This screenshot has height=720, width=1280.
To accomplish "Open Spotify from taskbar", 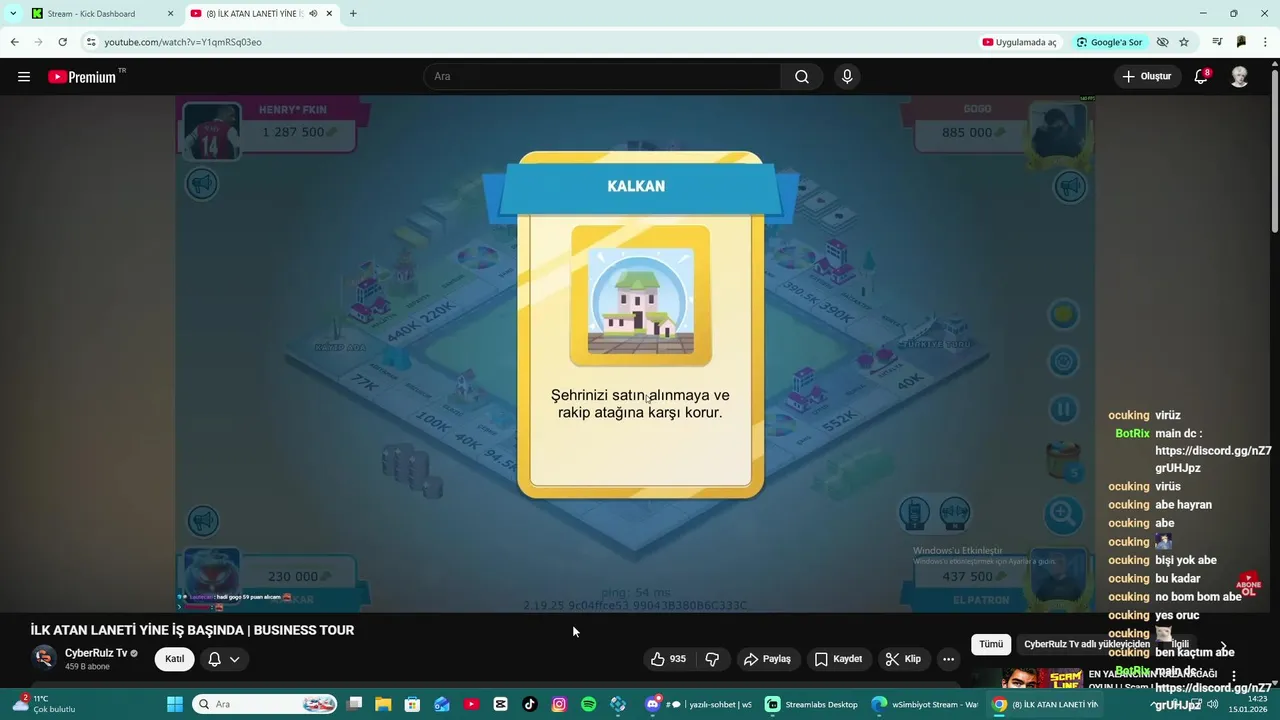I will click(588, 704).
